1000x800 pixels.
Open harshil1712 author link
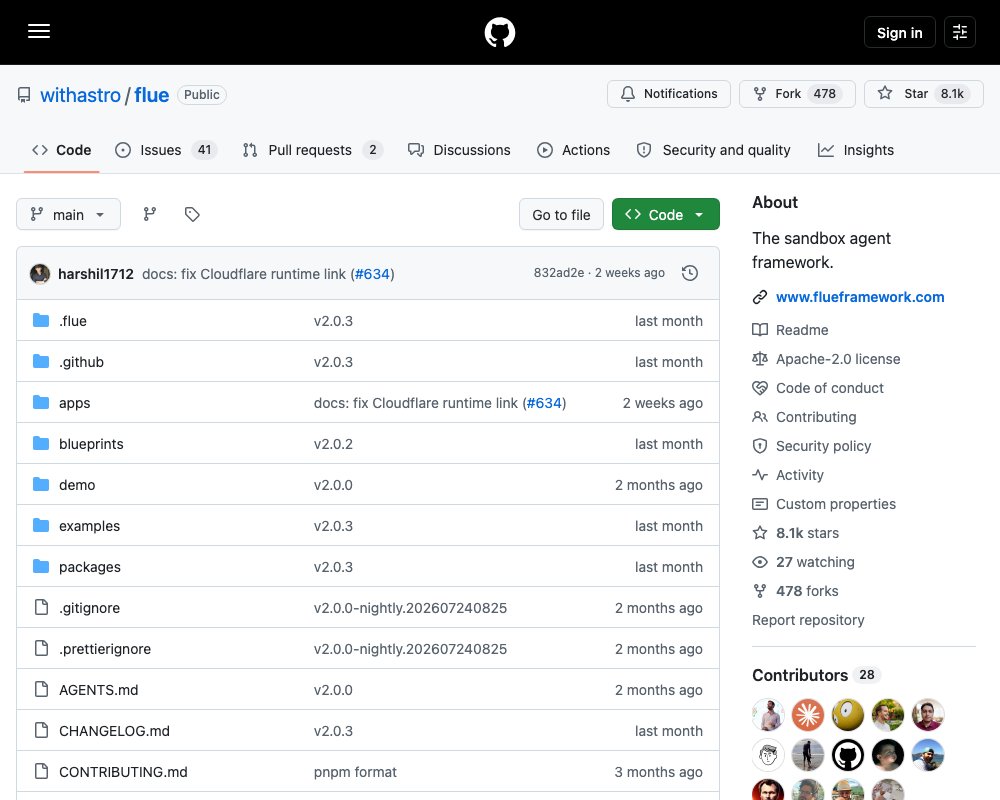click(x=96, y=274)
